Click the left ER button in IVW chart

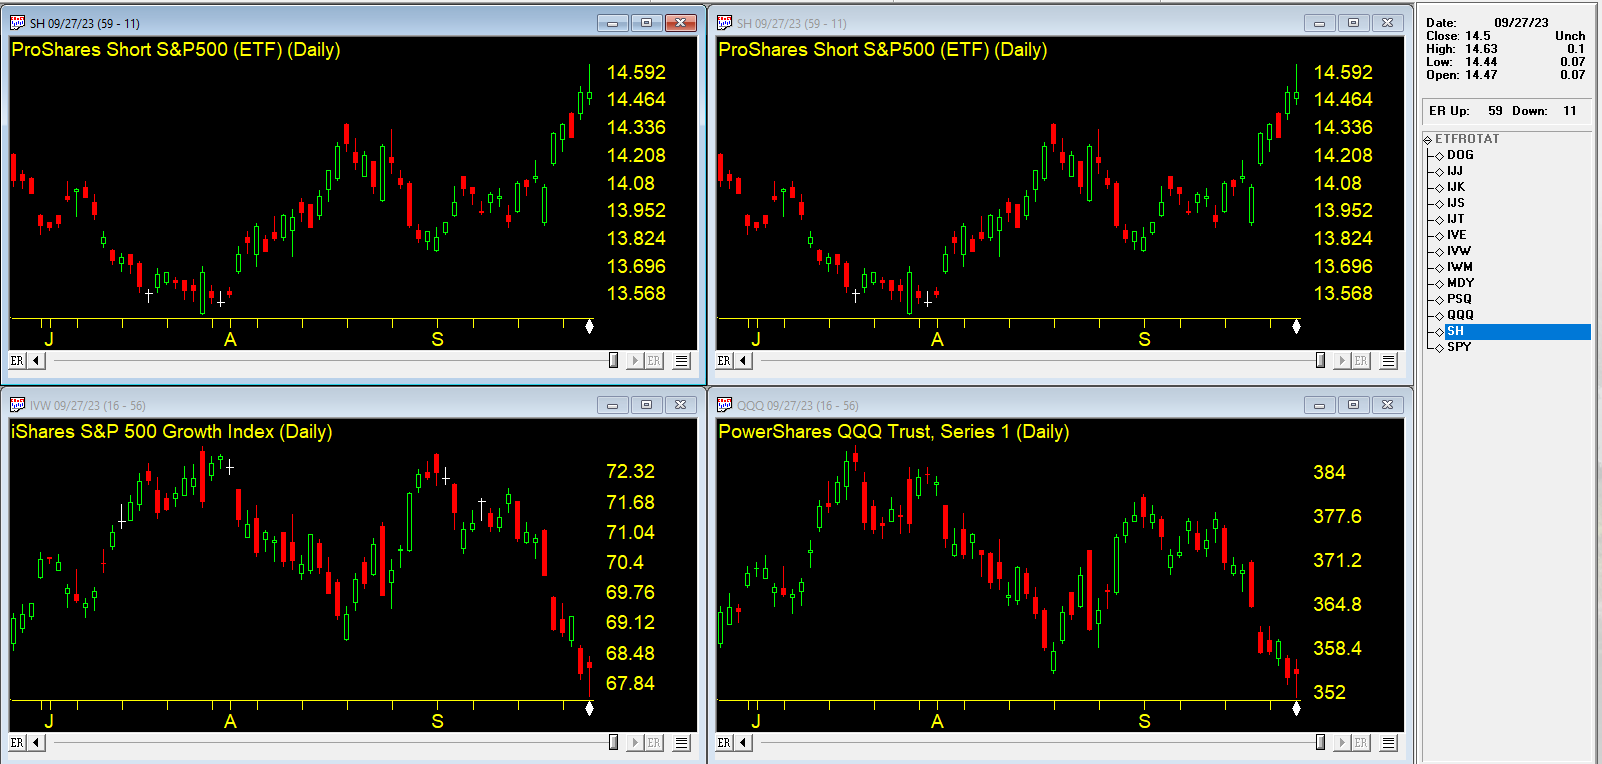[x=17, y=743]
